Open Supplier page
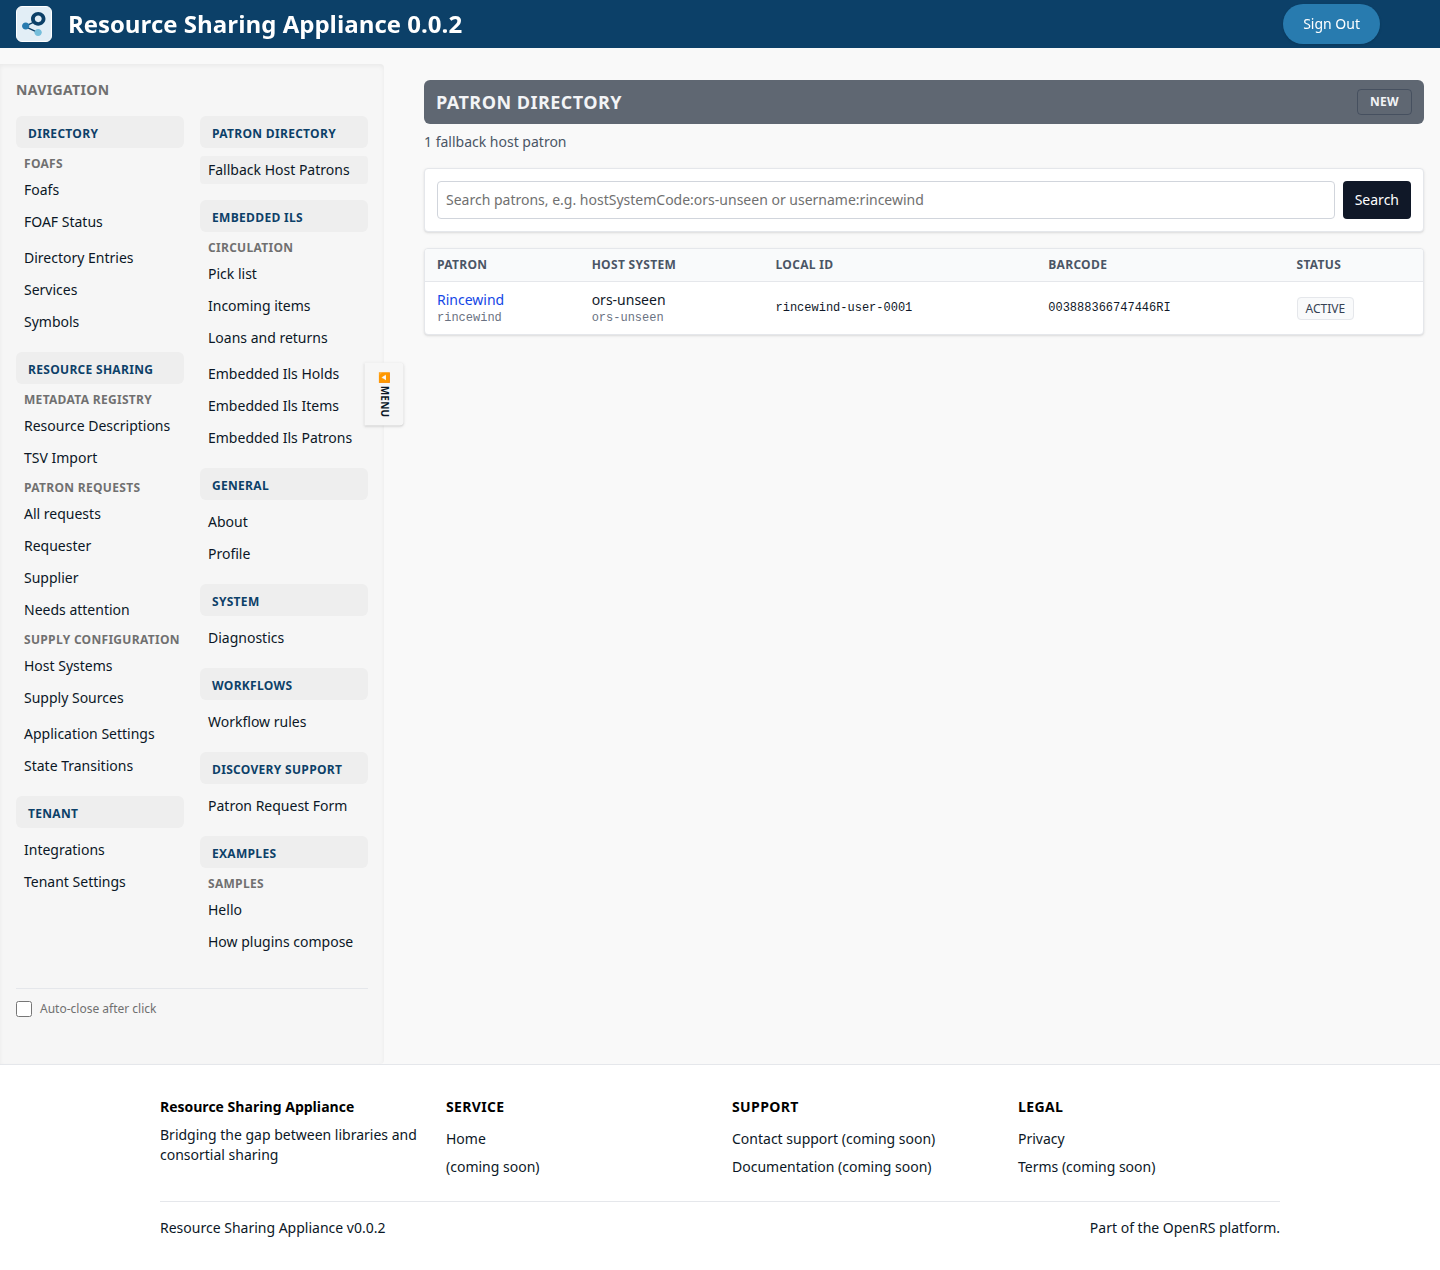1440x1270 pixels. coord(51,578)
